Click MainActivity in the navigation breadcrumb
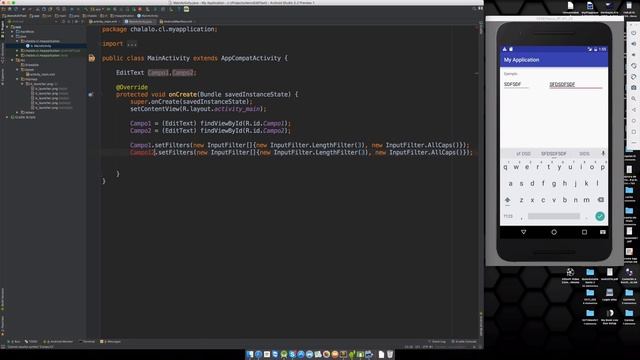Viewport: 640px width, 360px height. [148, 16]
